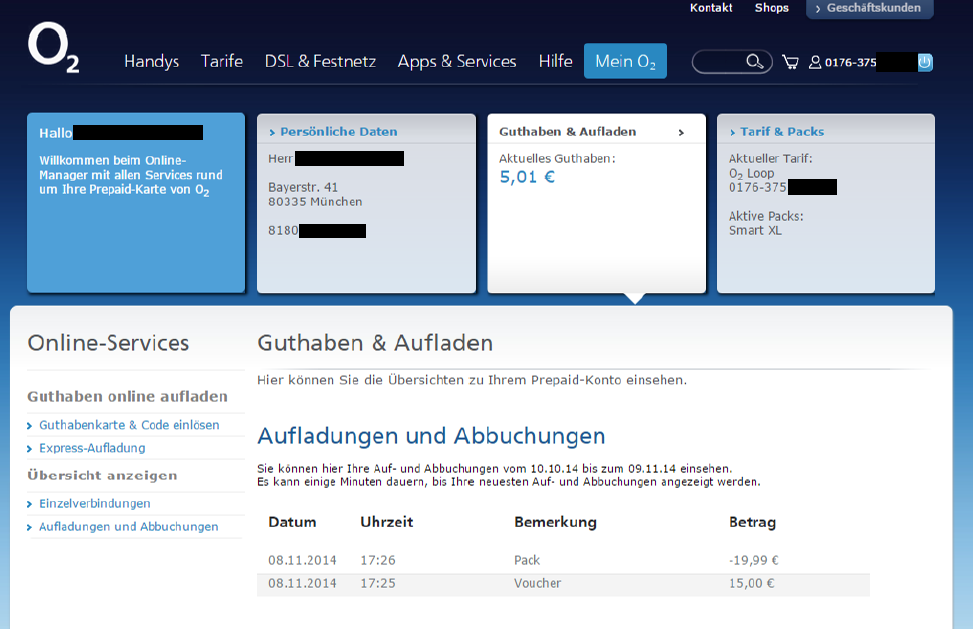This screenshot has height=632, width=973.
Task: Click the magnifier search icon
Action: click(x=755, y=61)
